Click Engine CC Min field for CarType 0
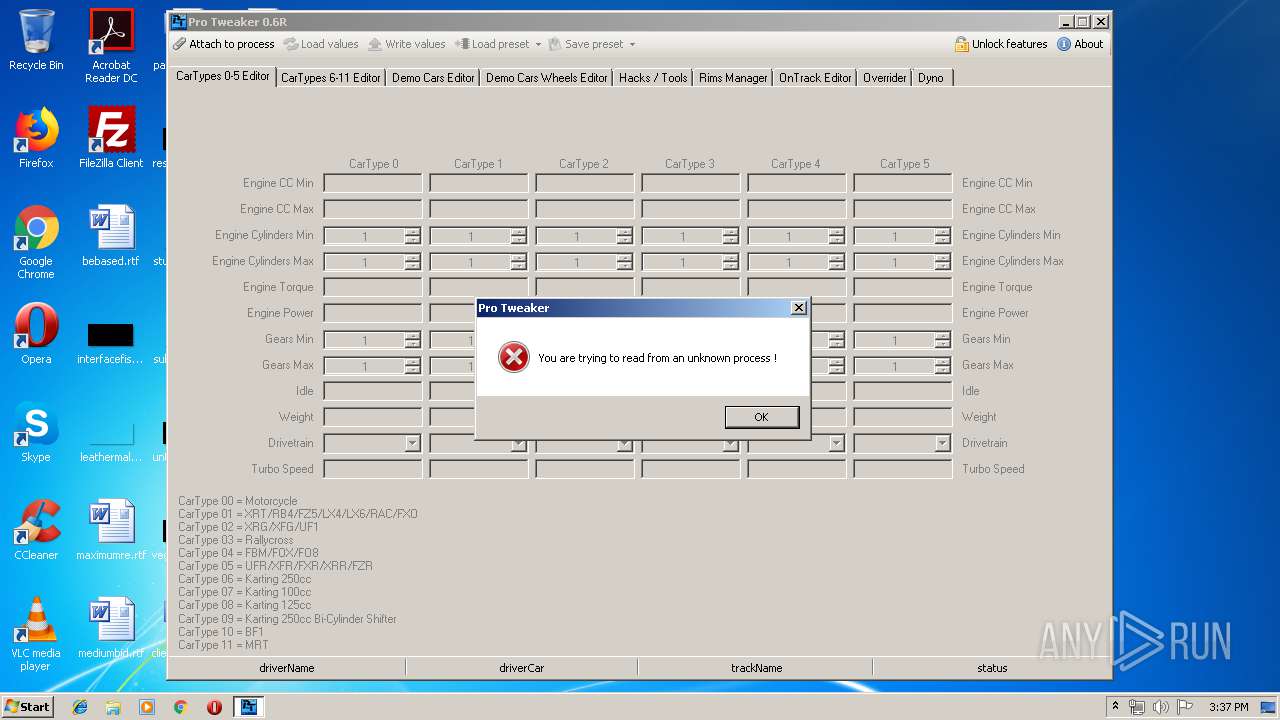 tap(373, 183)
